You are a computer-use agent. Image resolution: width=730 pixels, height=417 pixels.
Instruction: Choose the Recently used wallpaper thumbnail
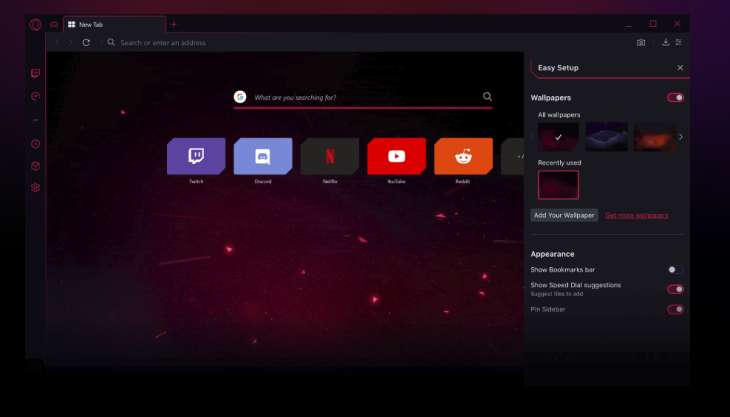point(558,185)
